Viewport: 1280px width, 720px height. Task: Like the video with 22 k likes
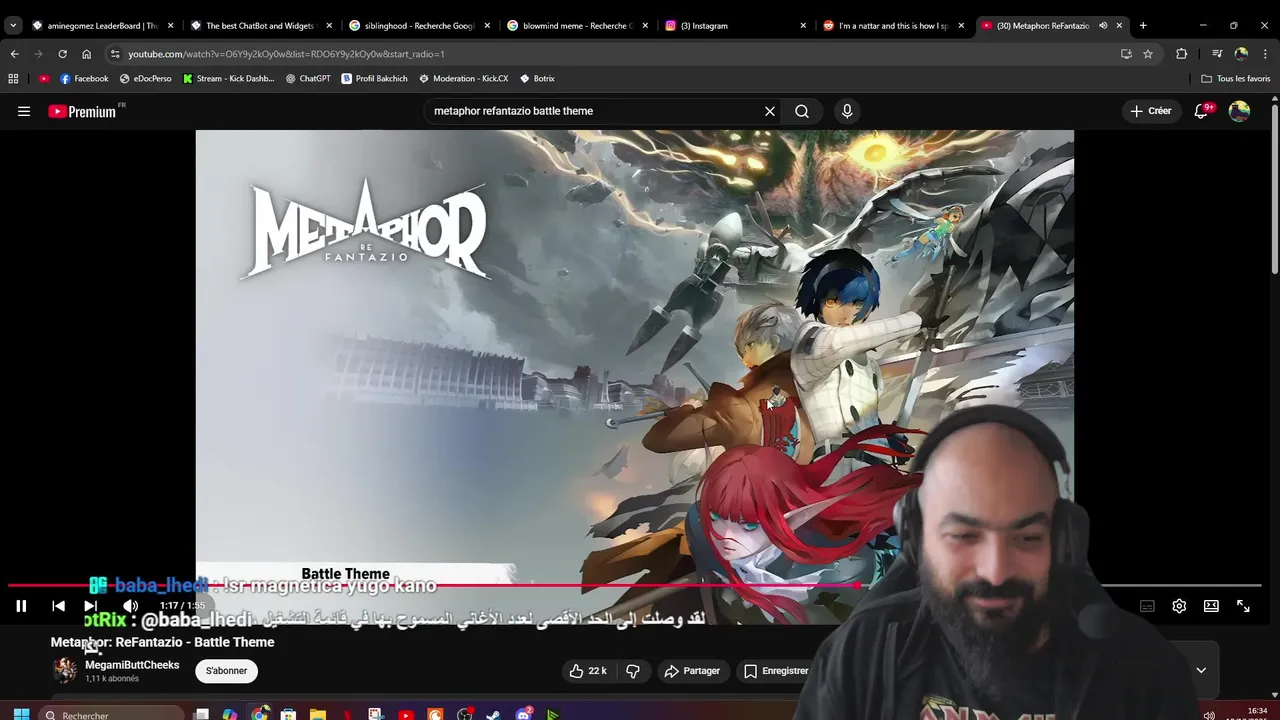(x=588, y=671)
